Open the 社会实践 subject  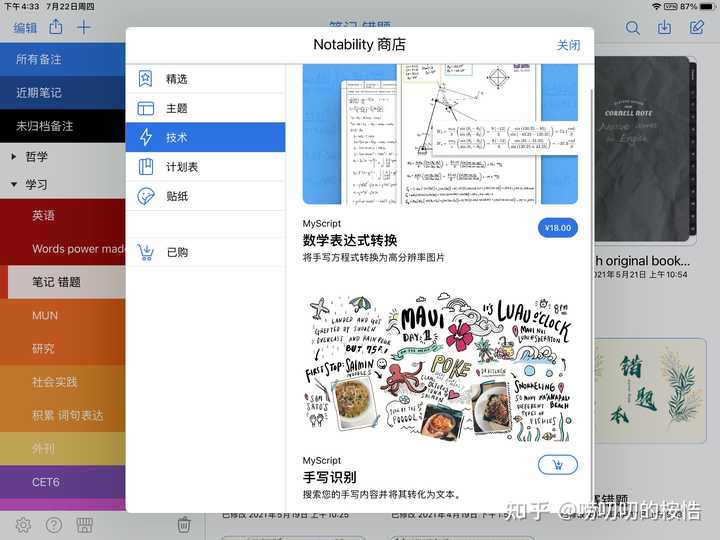tap(62, 382)
